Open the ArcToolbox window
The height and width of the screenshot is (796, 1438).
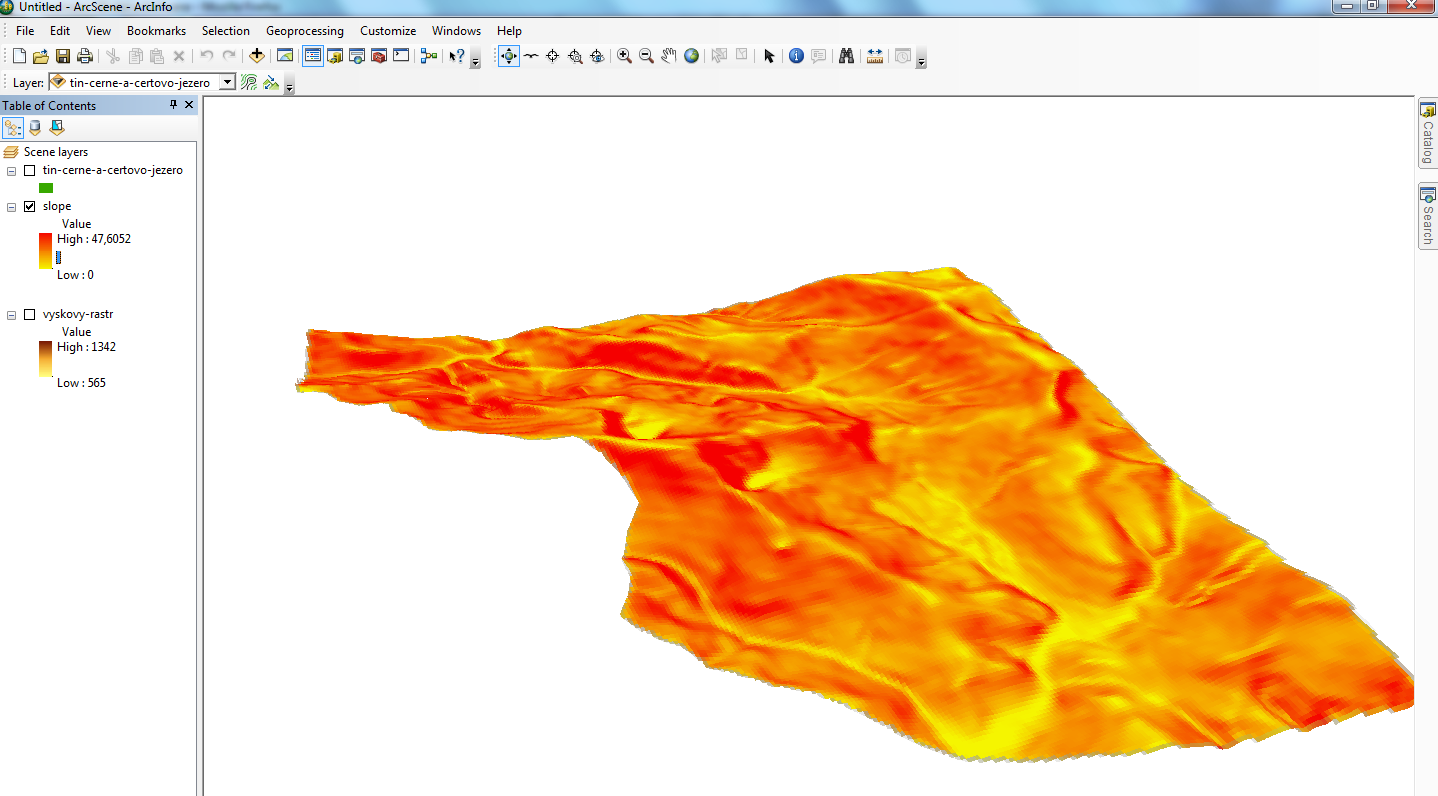pos(379,56)
